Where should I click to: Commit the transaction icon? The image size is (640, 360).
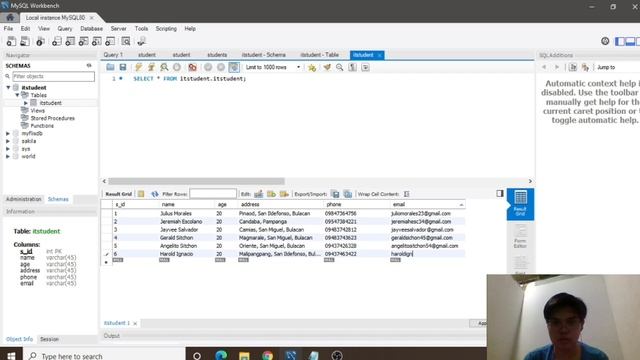click(x=208, y=67)
